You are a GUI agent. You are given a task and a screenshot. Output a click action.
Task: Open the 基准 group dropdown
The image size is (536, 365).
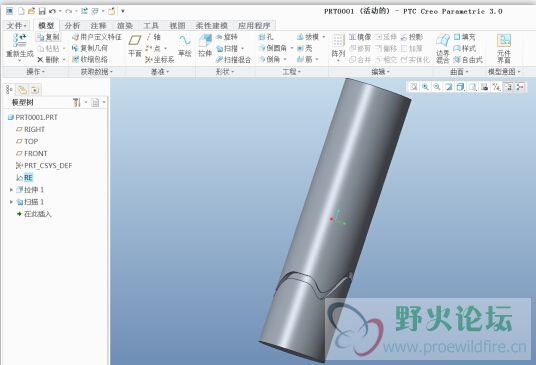point(160,72)
